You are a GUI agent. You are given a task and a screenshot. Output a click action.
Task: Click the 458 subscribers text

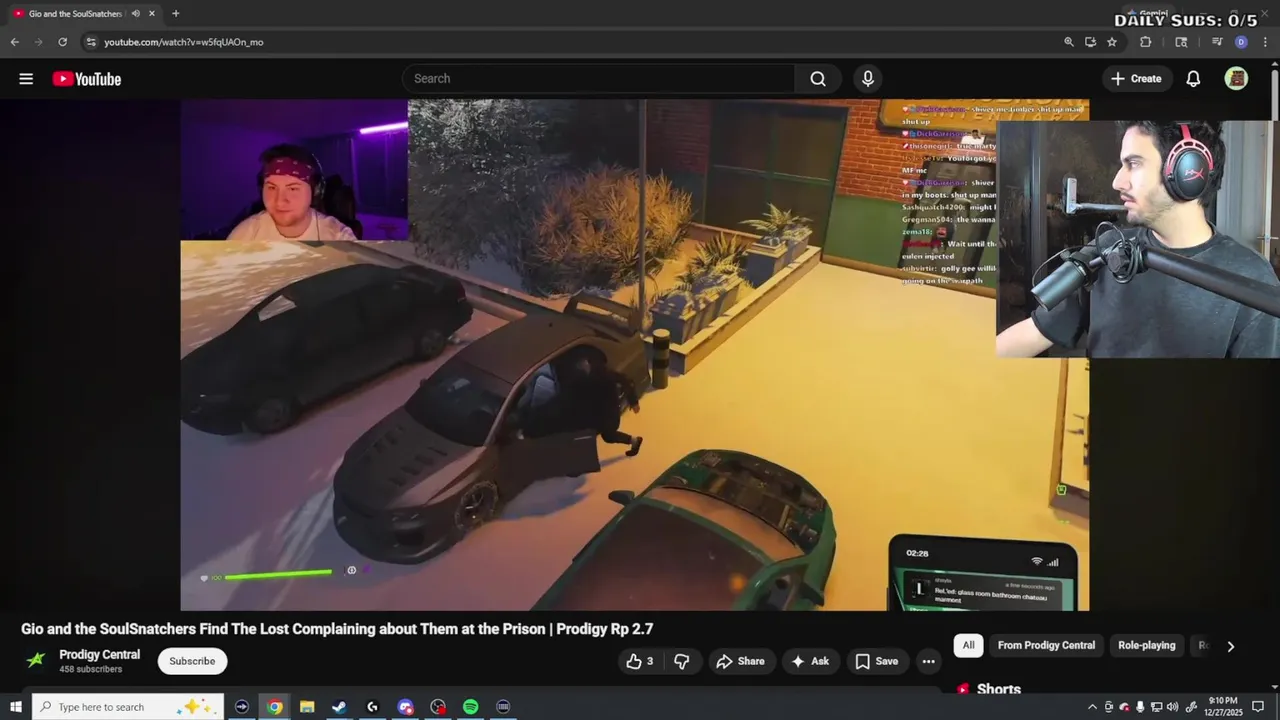91,669
